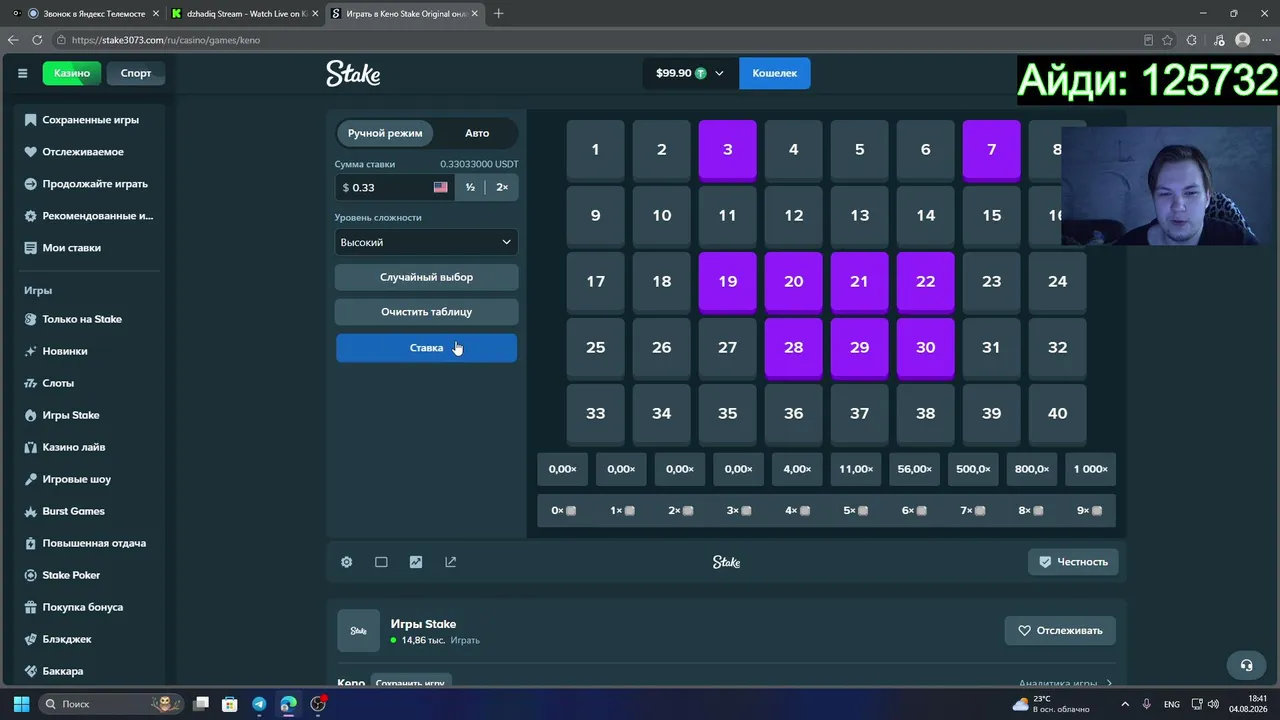This screenshot has height=720, width=1280.
Task: Click the icon beside Продолжайте играть
Action: coord(31,184)
